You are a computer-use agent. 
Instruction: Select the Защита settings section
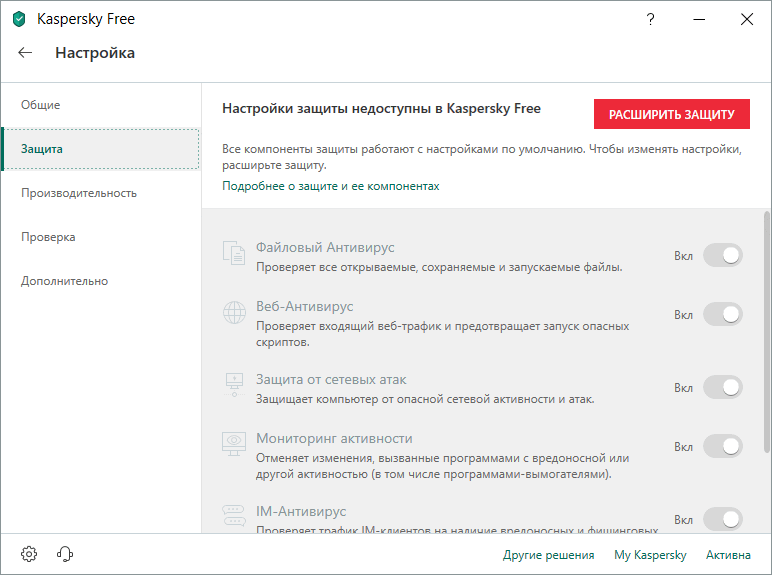click(101, 149)
